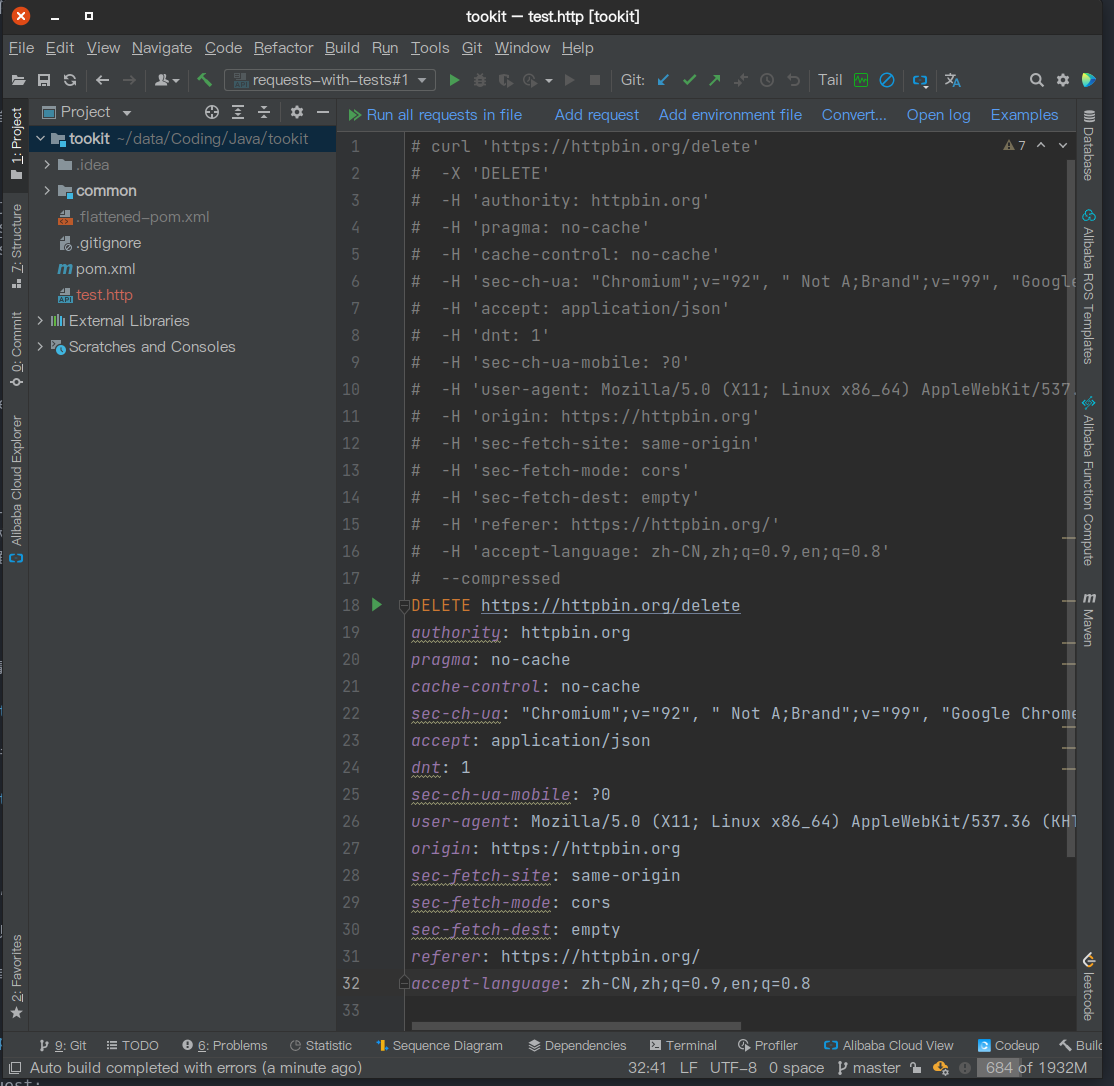This screenshot has height=1086, width=1114.
Task: Save all files toolbar icon
Action: (44, 80)
